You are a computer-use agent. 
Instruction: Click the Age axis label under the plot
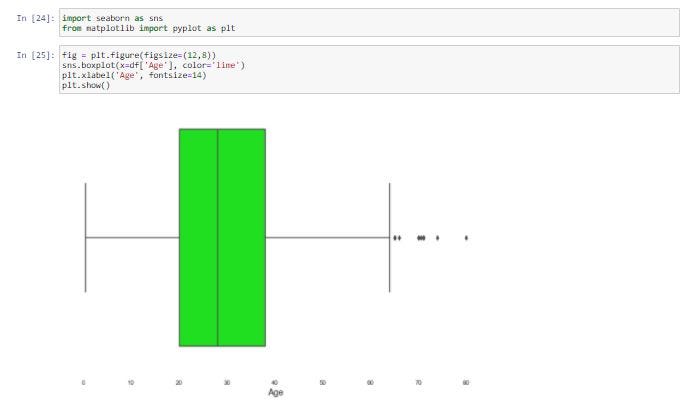(x=276, y=392)
